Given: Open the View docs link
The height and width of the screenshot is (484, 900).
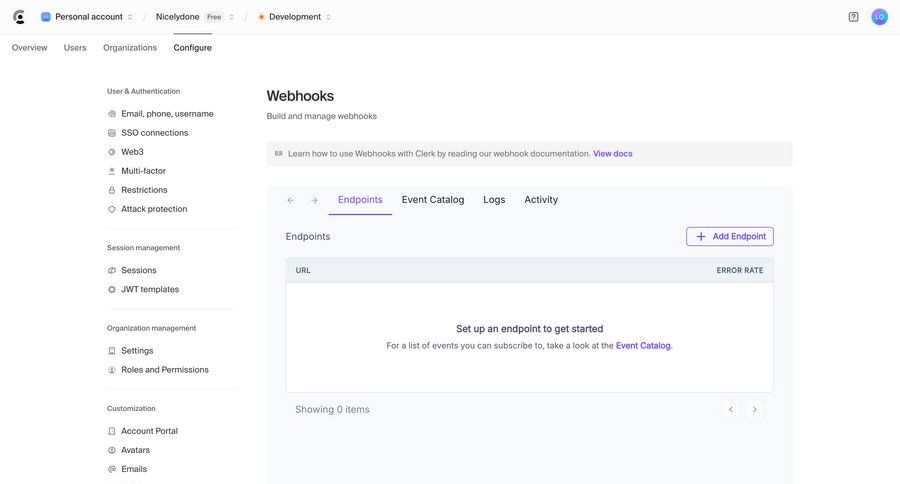Looking at the screenshot, I should [612, 154].
